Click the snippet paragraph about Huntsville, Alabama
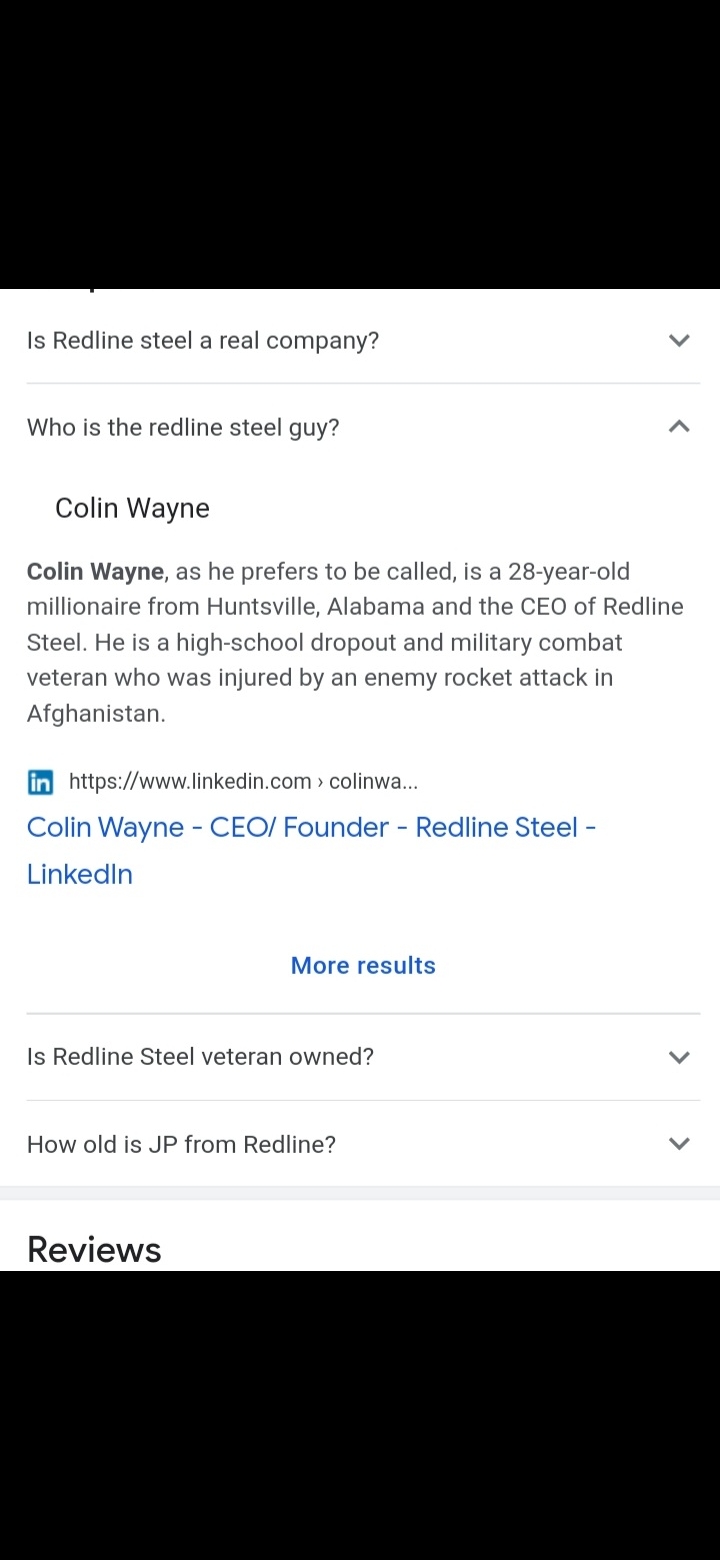 coord(355,642)
